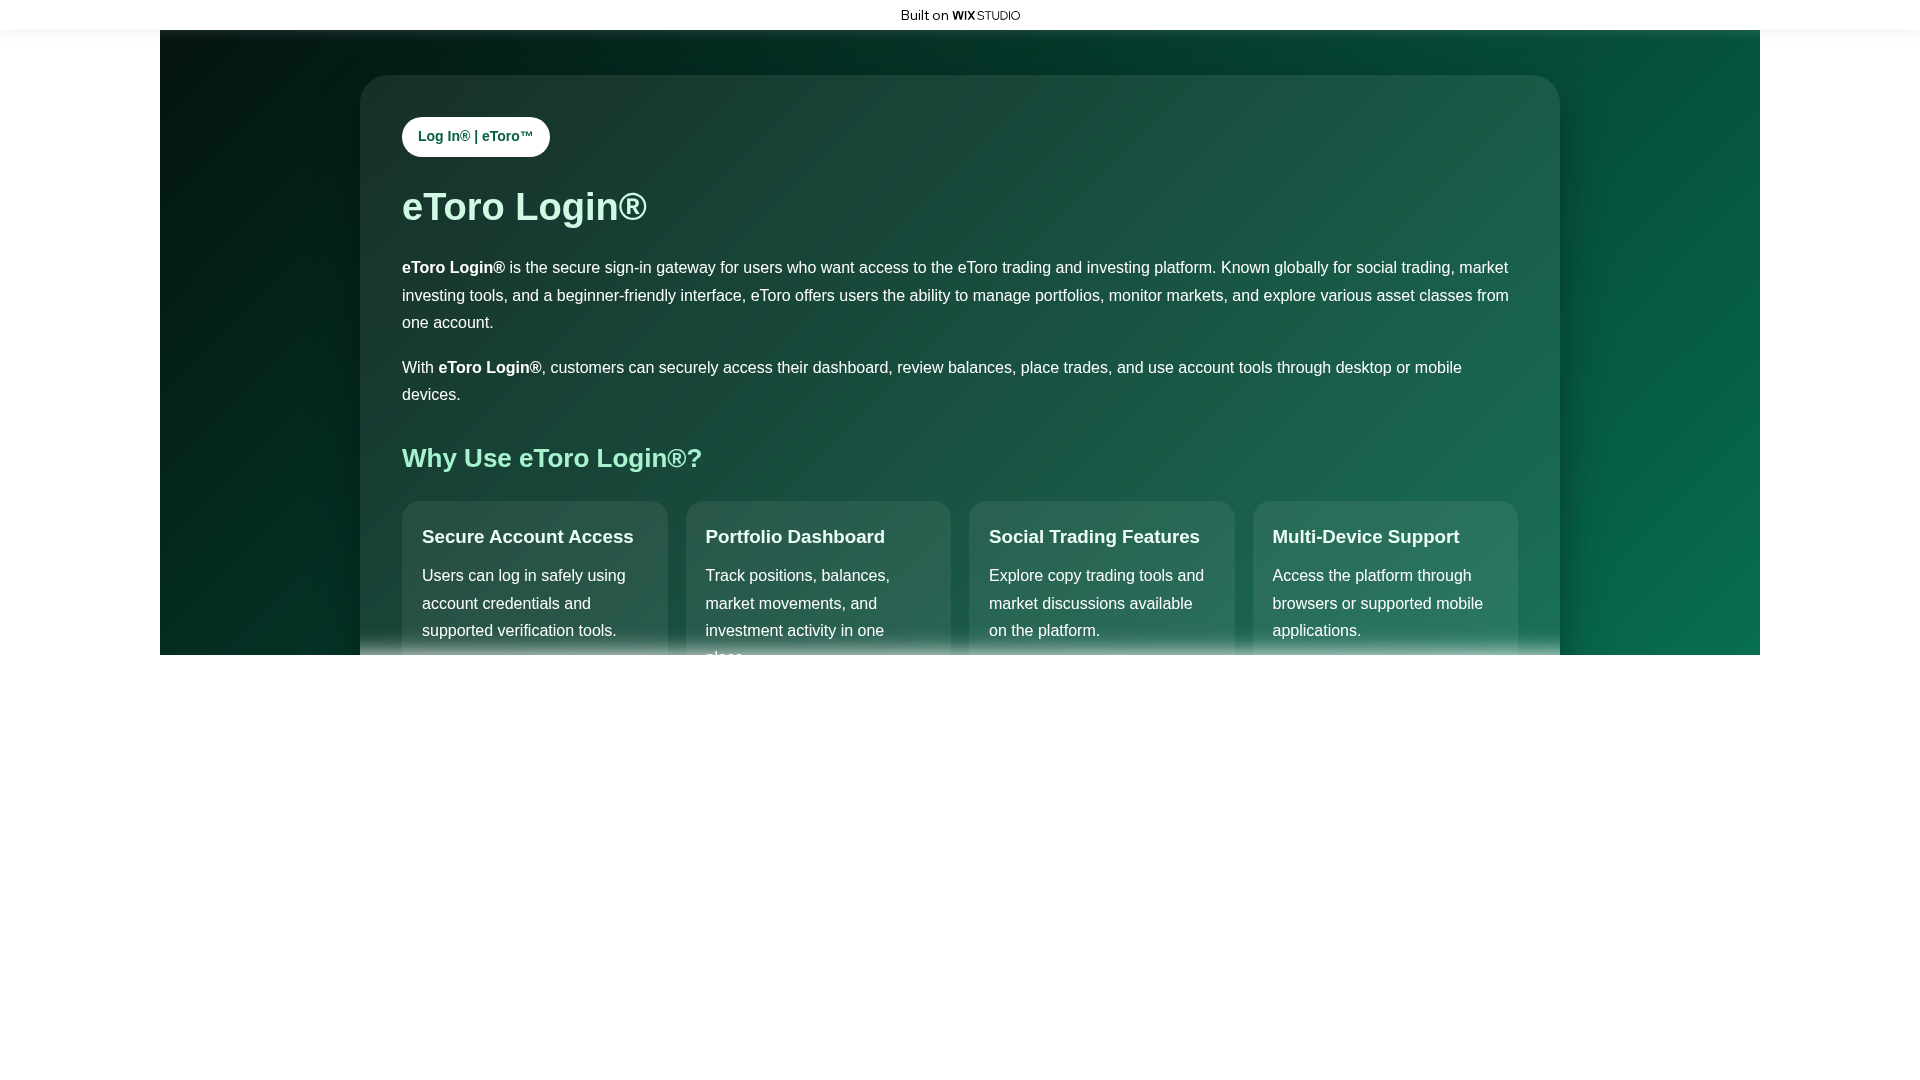The image size is (1920, 1080).
Task: Select the Social Trading Features card title
Action: click(1094, 537)
